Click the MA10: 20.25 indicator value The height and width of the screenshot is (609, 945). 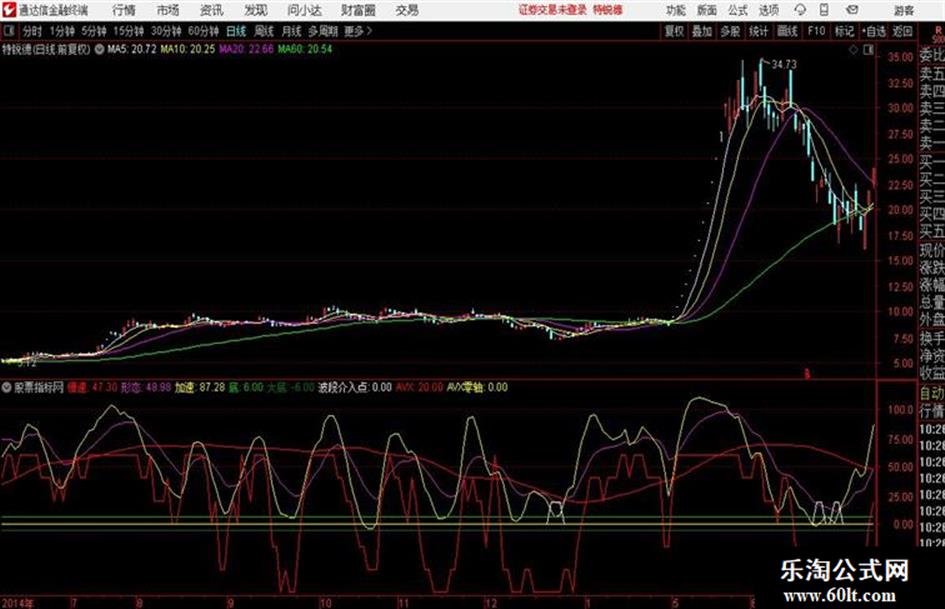[187, 49]
